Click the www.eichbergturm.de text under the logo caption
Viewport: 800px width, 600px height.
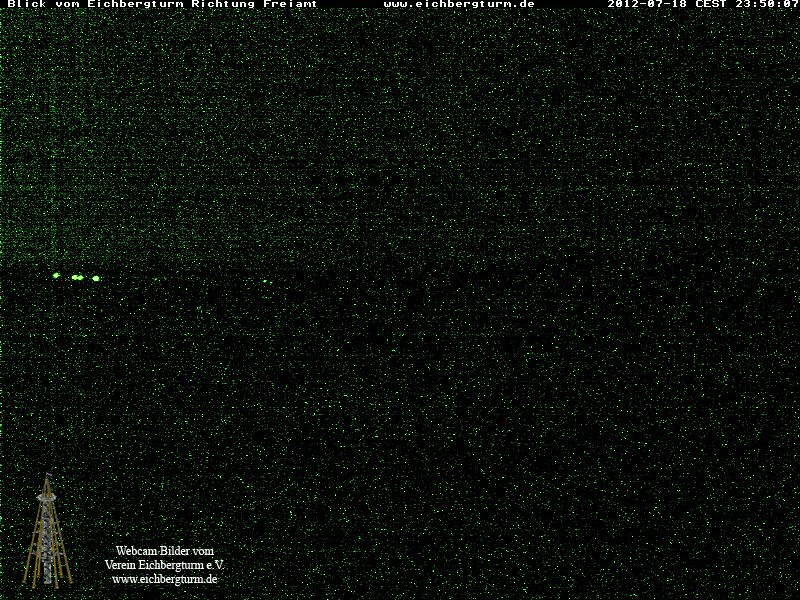(165, 580)
